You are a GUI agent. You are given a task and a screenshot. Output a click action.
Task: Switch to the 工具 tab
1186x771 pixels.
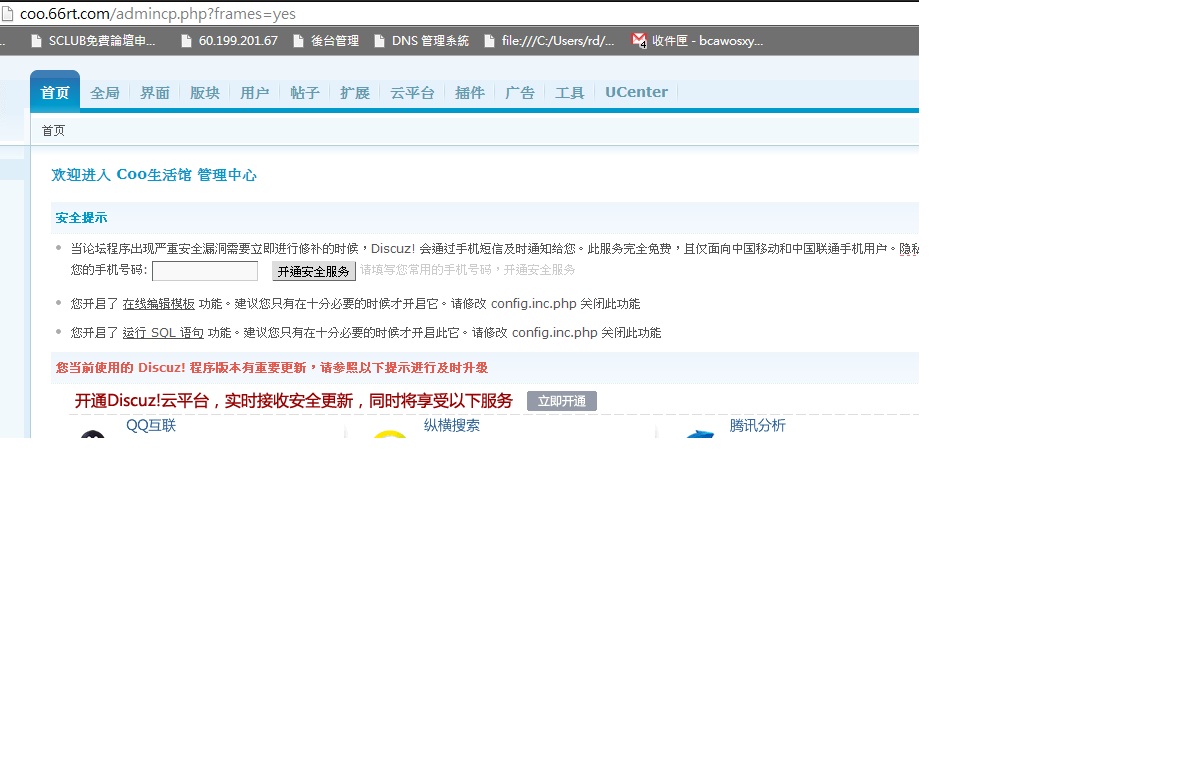click(570, 92)
